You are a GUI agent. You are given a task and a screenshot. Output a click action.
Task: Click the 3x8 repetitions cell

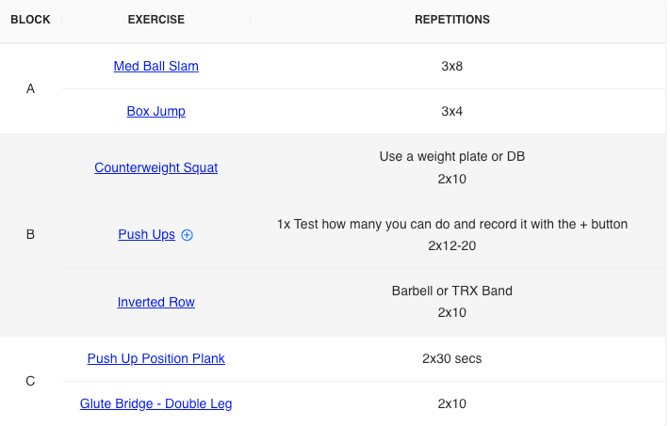click(x=452, y=66)
